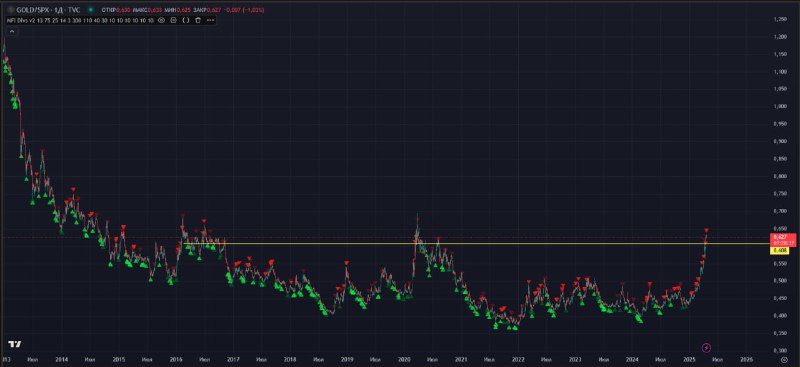Click the TradingView logo in chart corner
This screenshot has height=367, width=800.
click(x=16, y=344)
